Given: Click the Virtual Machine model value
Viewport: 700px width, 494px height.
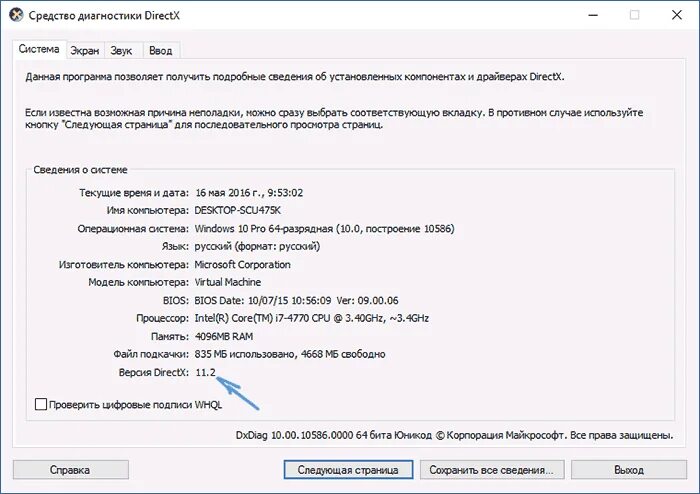Looking at the screenshot, I should click(x=228, y=282).
